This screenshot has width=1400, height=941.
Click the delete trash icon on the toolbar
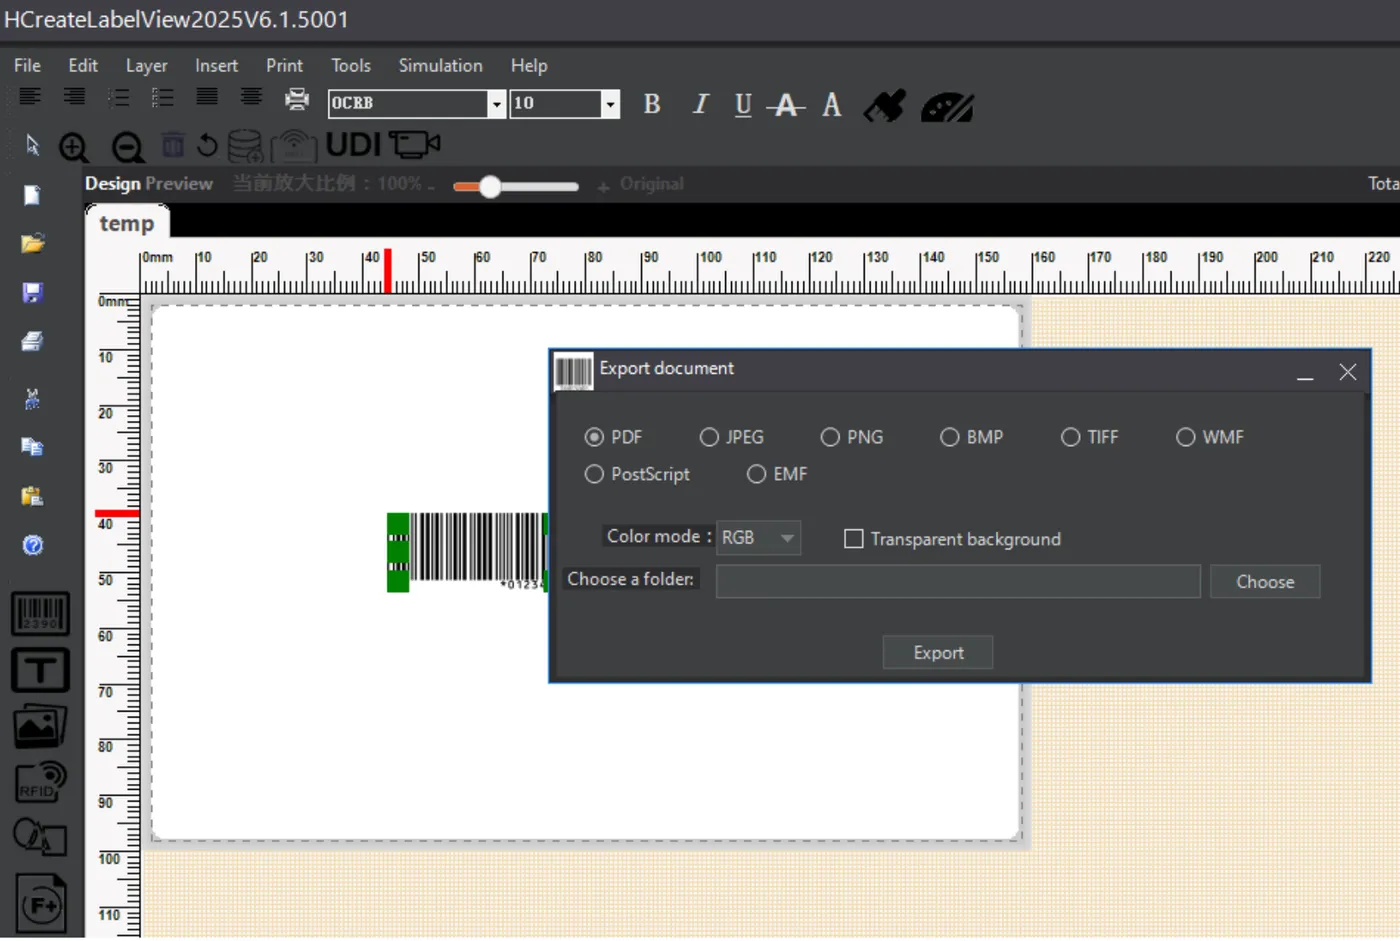(x=173, y=145)
